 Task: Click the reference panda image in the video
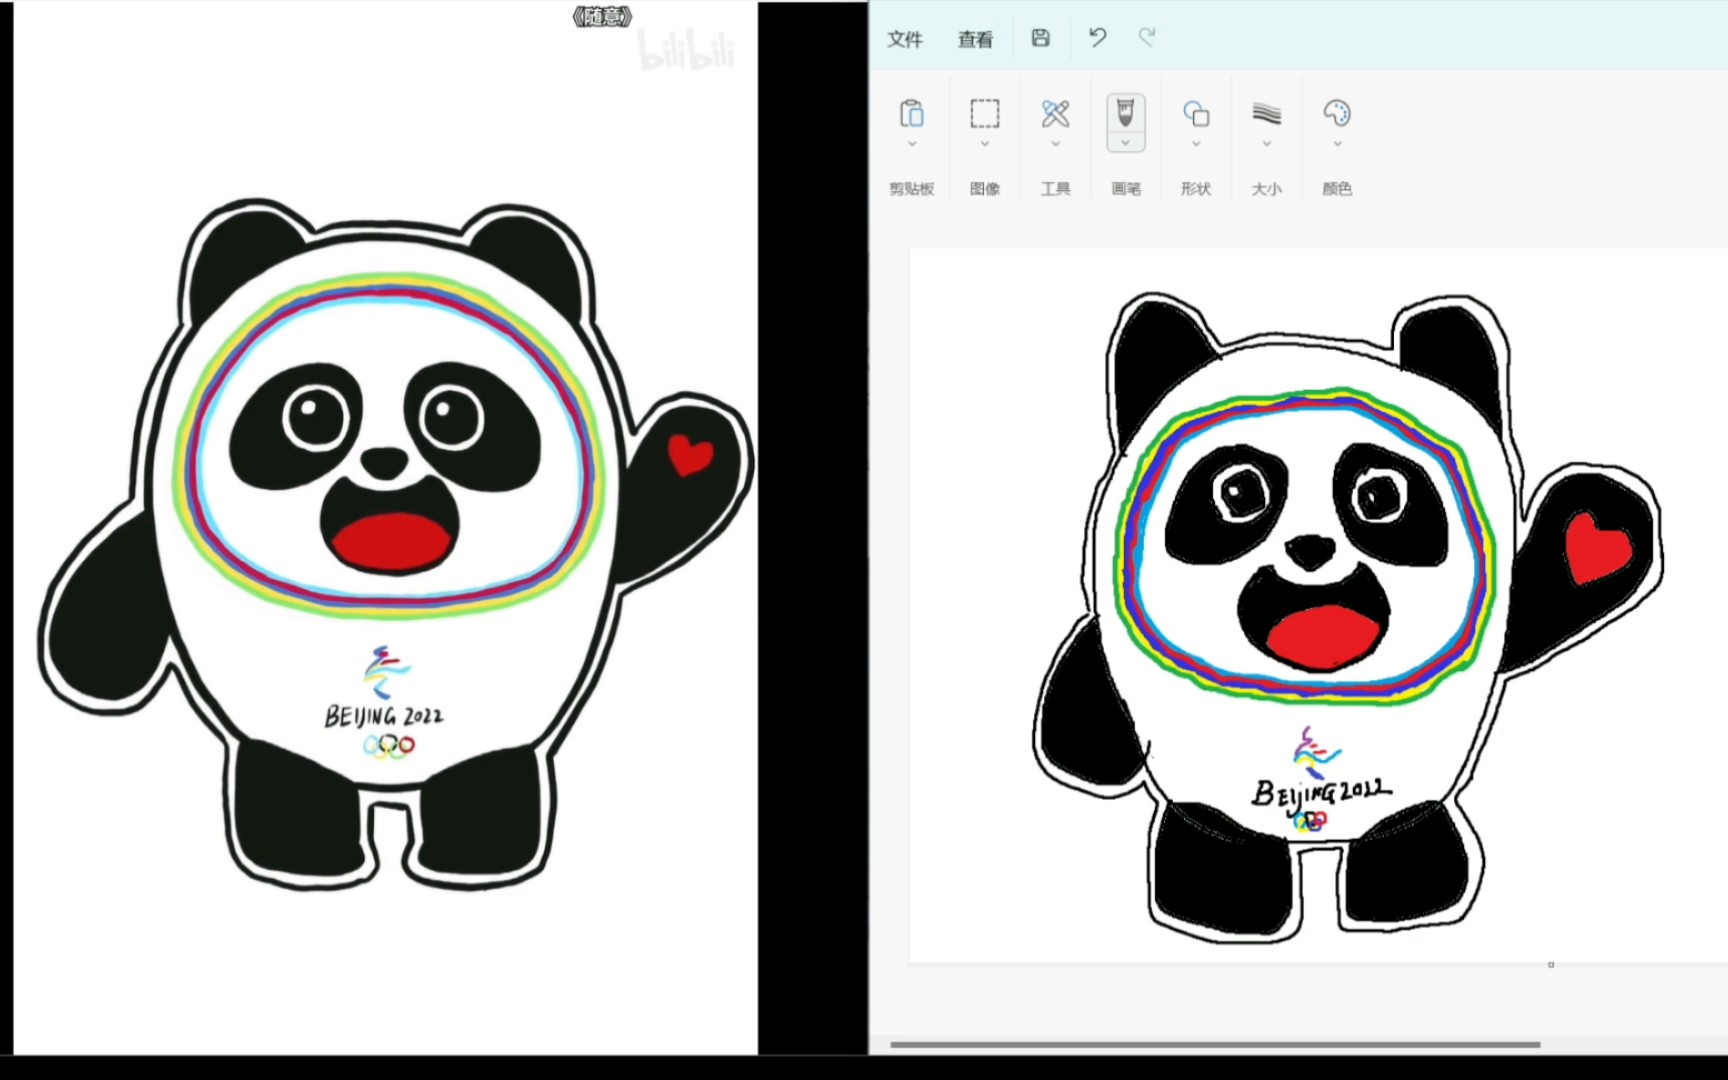[x=395, y=545]
